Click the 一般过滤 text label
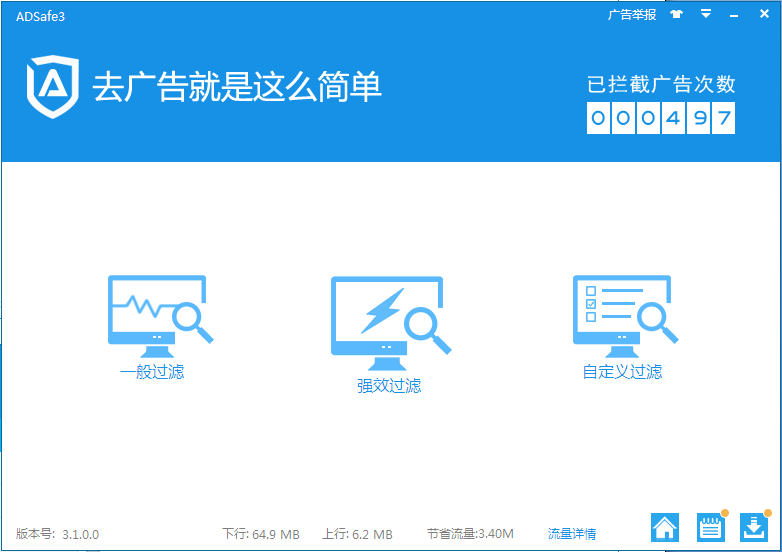 point(152,372)
